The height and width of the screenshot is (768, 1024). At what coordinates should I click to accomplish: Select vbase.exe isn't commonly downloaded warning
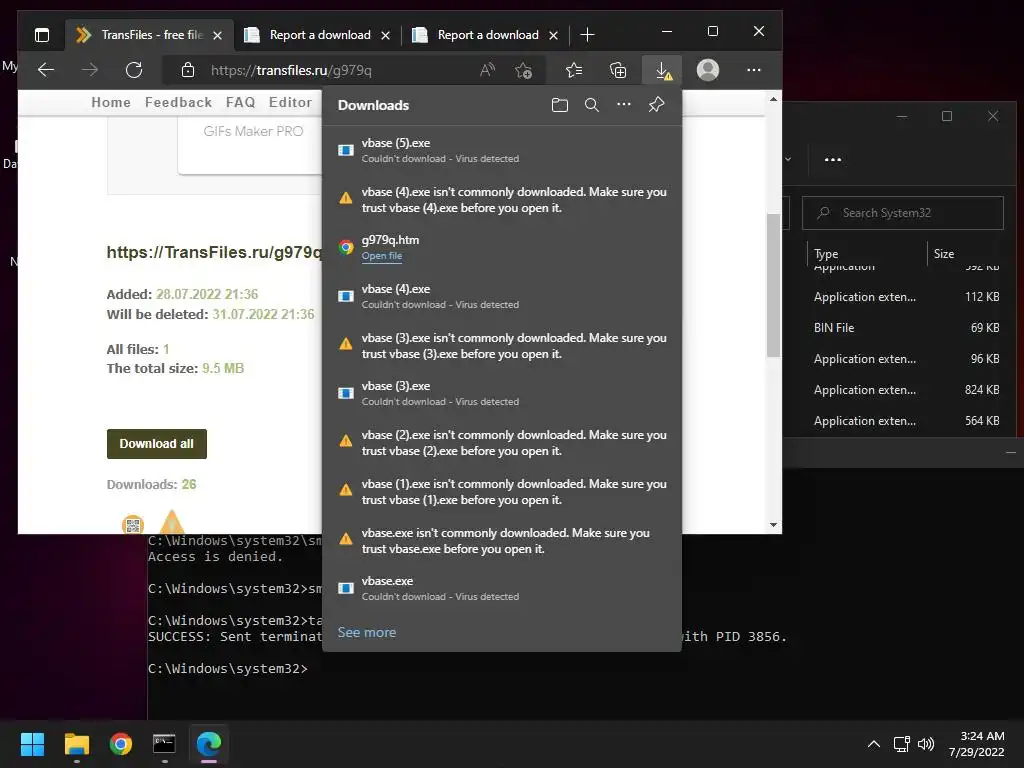click(502, 540)
